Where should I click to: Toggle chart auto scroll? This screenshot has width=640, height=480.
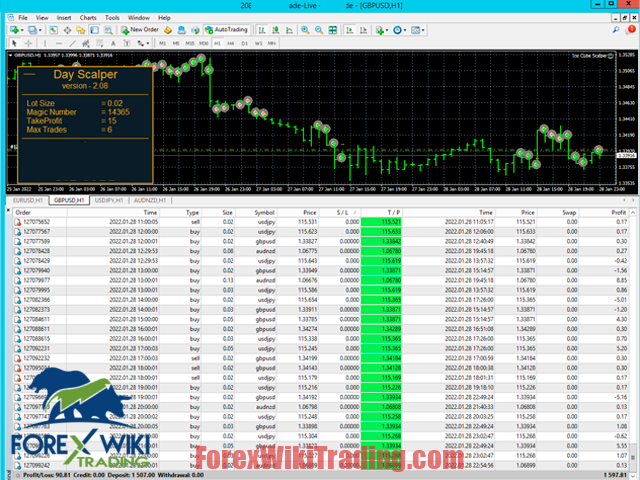coord(350,30)
